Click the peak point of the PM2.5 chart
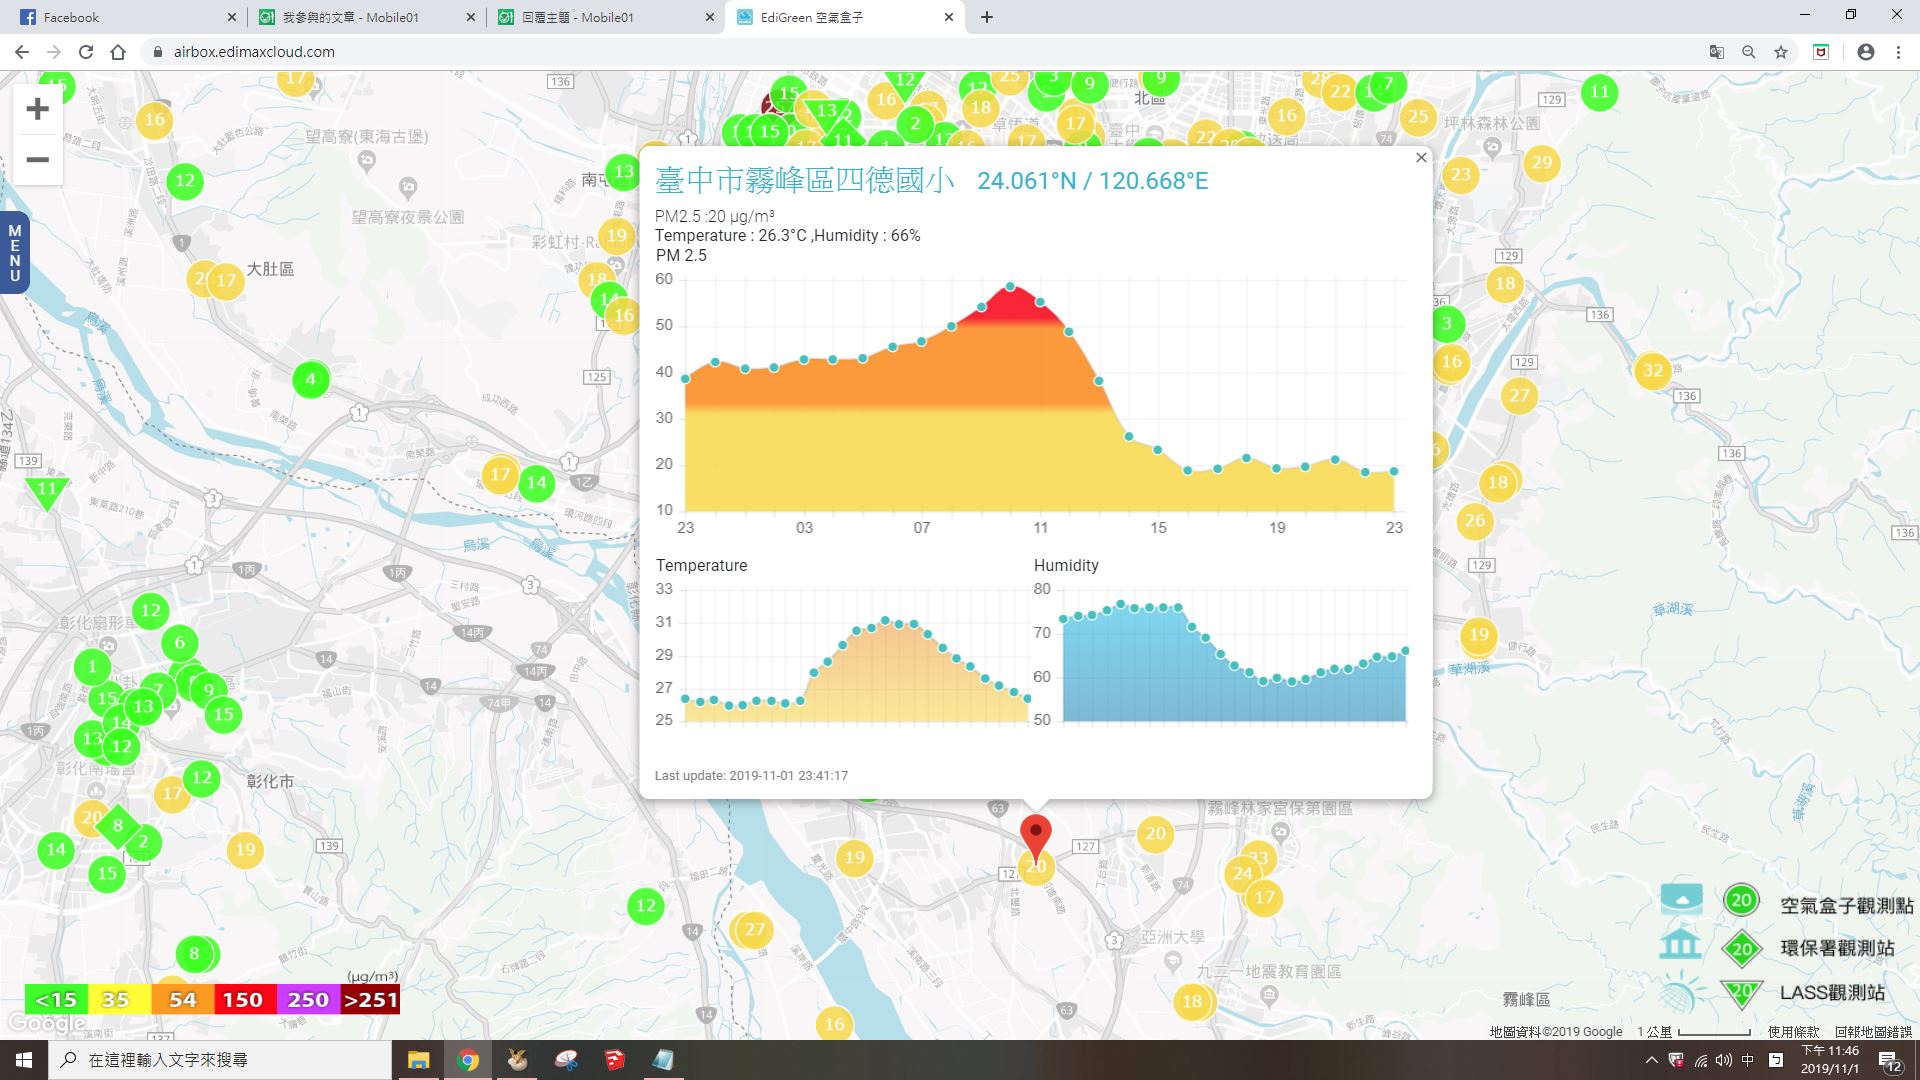The image size is (1920, 1080). [1011, 287]
